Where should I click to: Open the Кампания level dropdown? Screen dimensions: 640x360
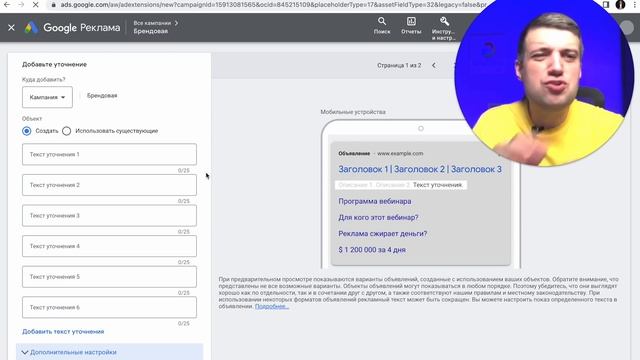coord(47,97)
